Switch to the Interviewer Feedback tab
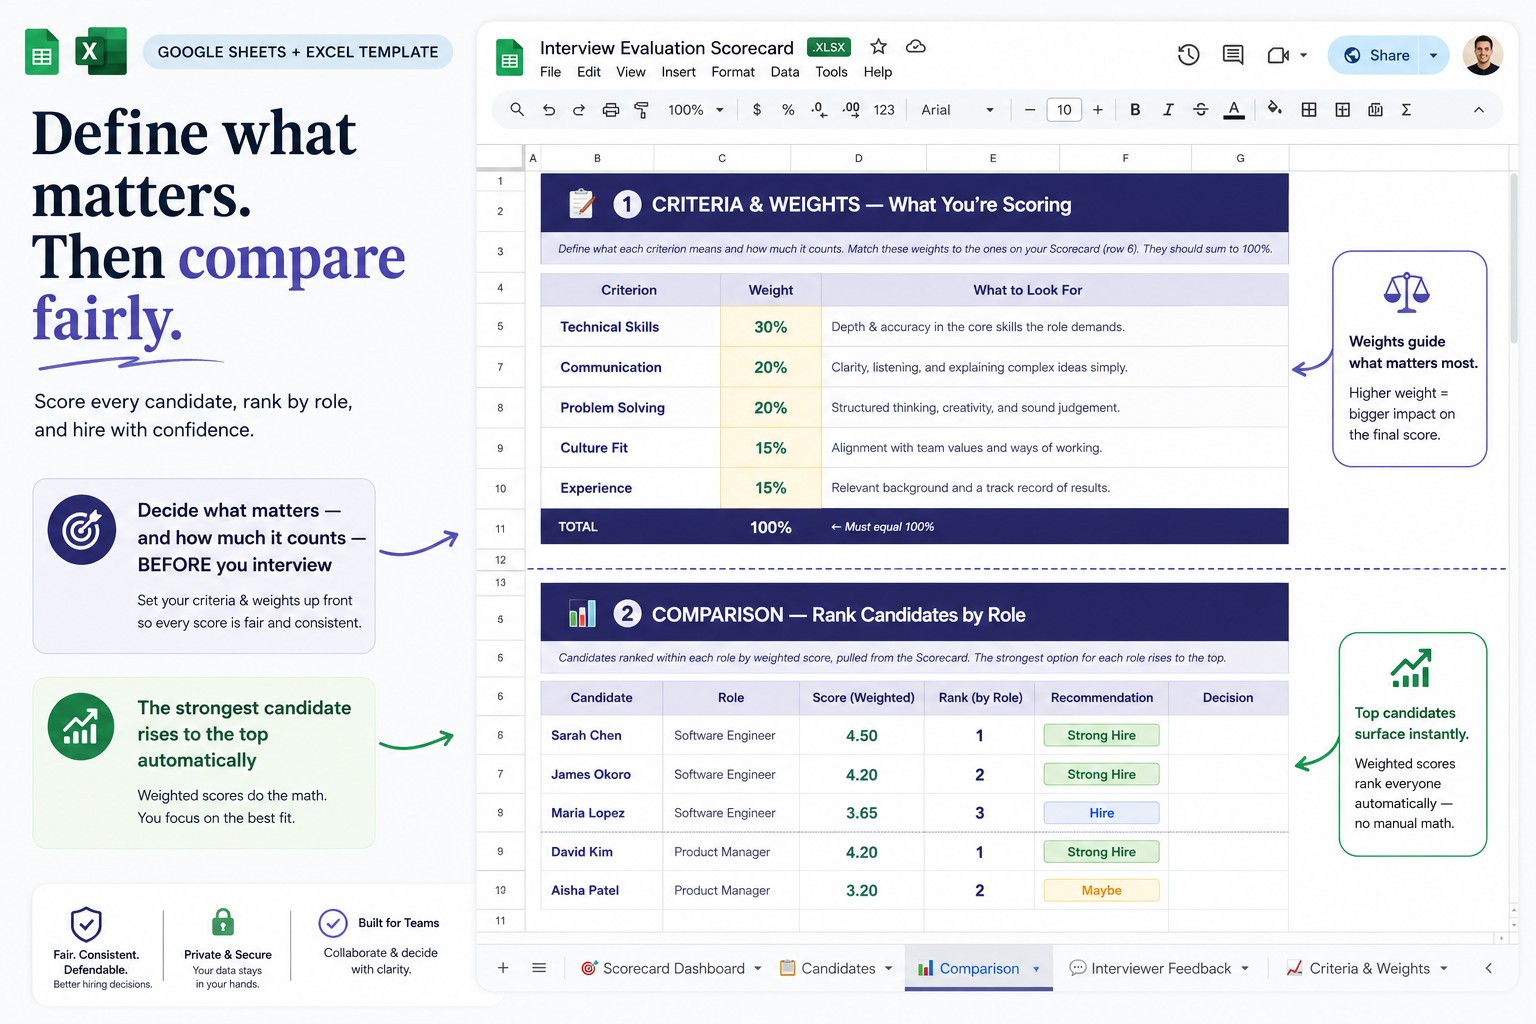The image size is (1536, 1024). [x=1151, y=968]
